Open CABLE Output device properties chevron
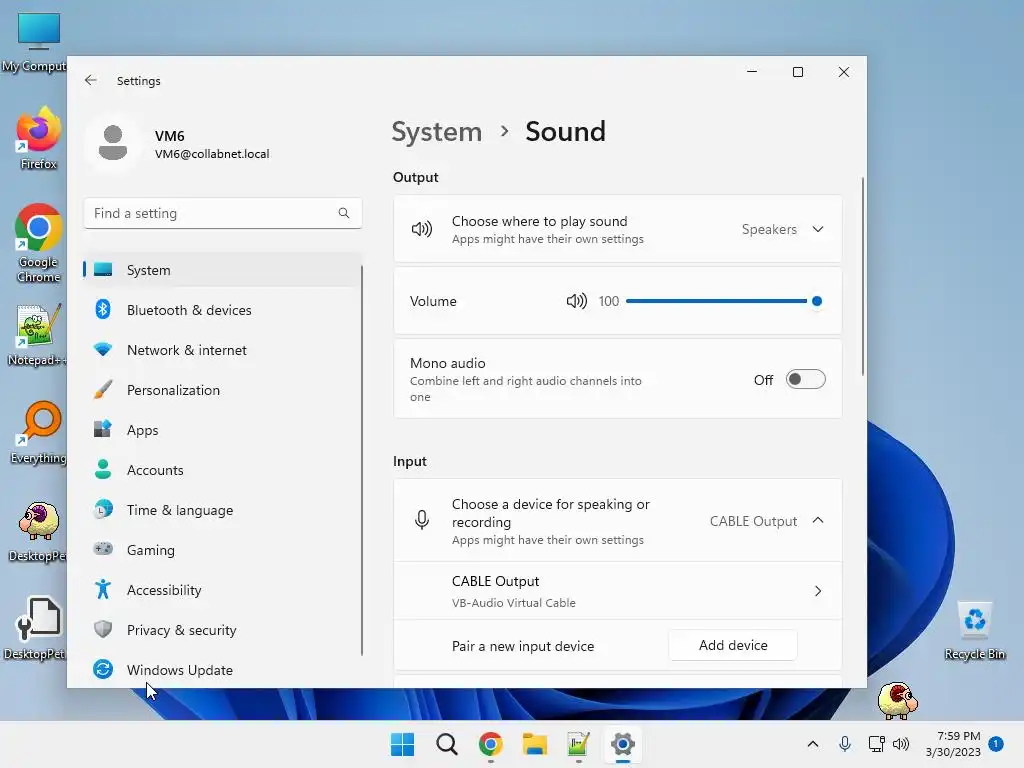This screenshot has width=1024, height=768. (x=818, y=591)
